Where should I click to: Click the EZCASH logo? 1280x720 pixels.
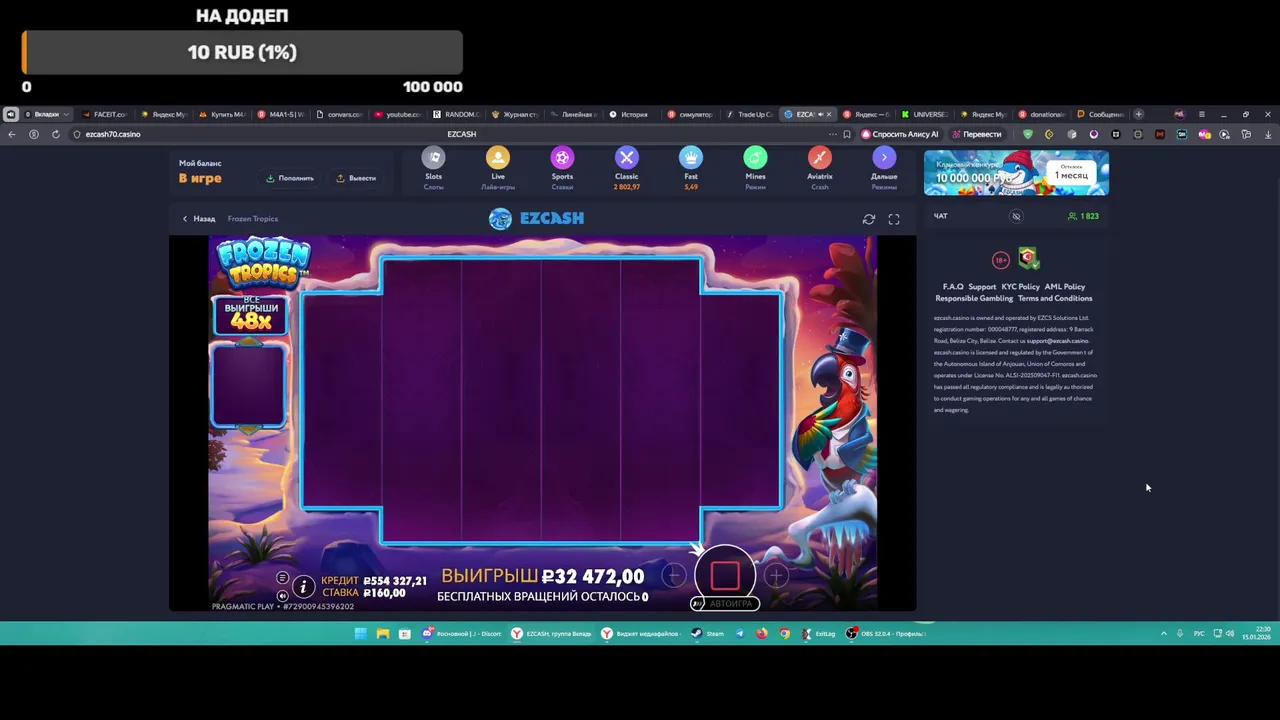537,218
